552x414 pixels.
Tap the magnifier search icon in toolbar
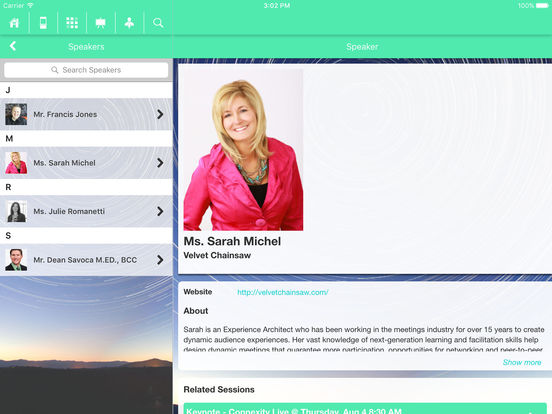(158, 23)
